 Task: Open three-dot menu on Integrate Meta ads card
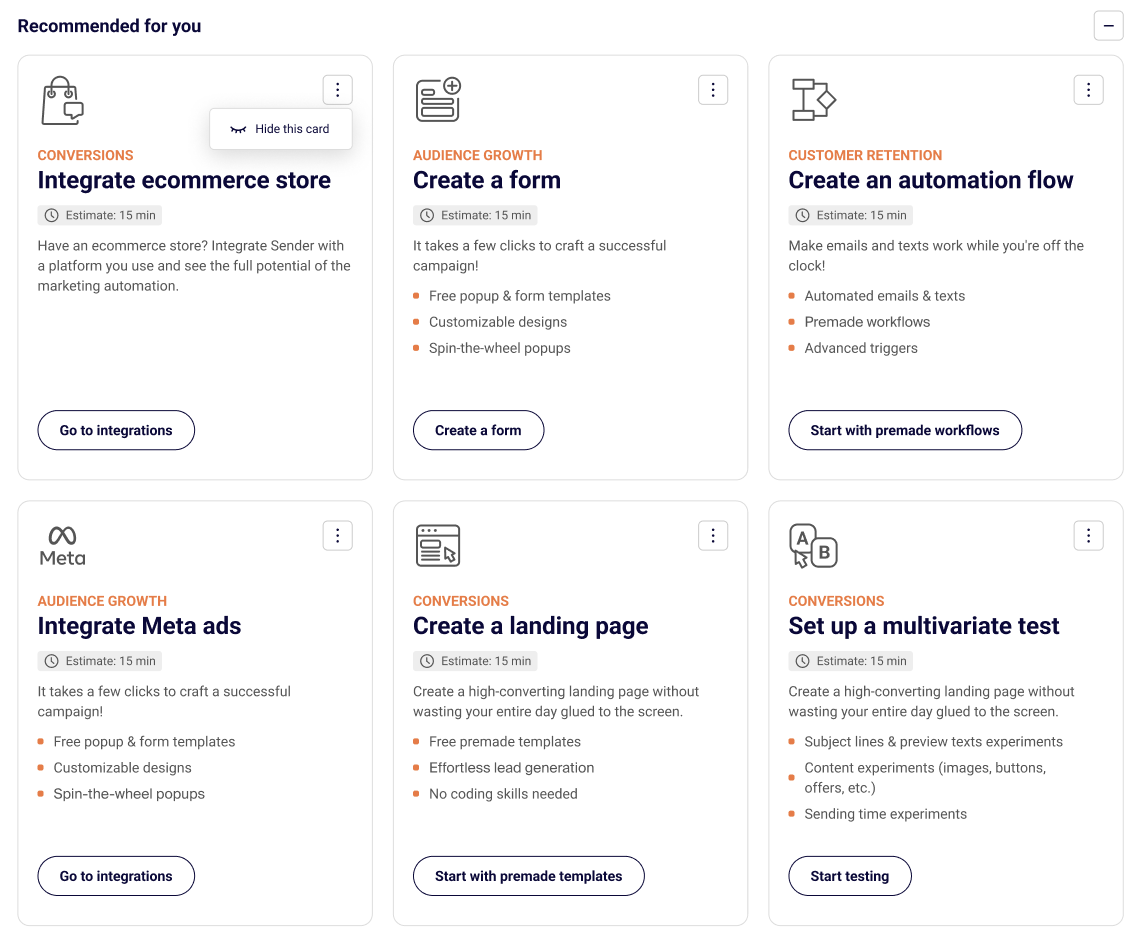click(x=338, y=536)
